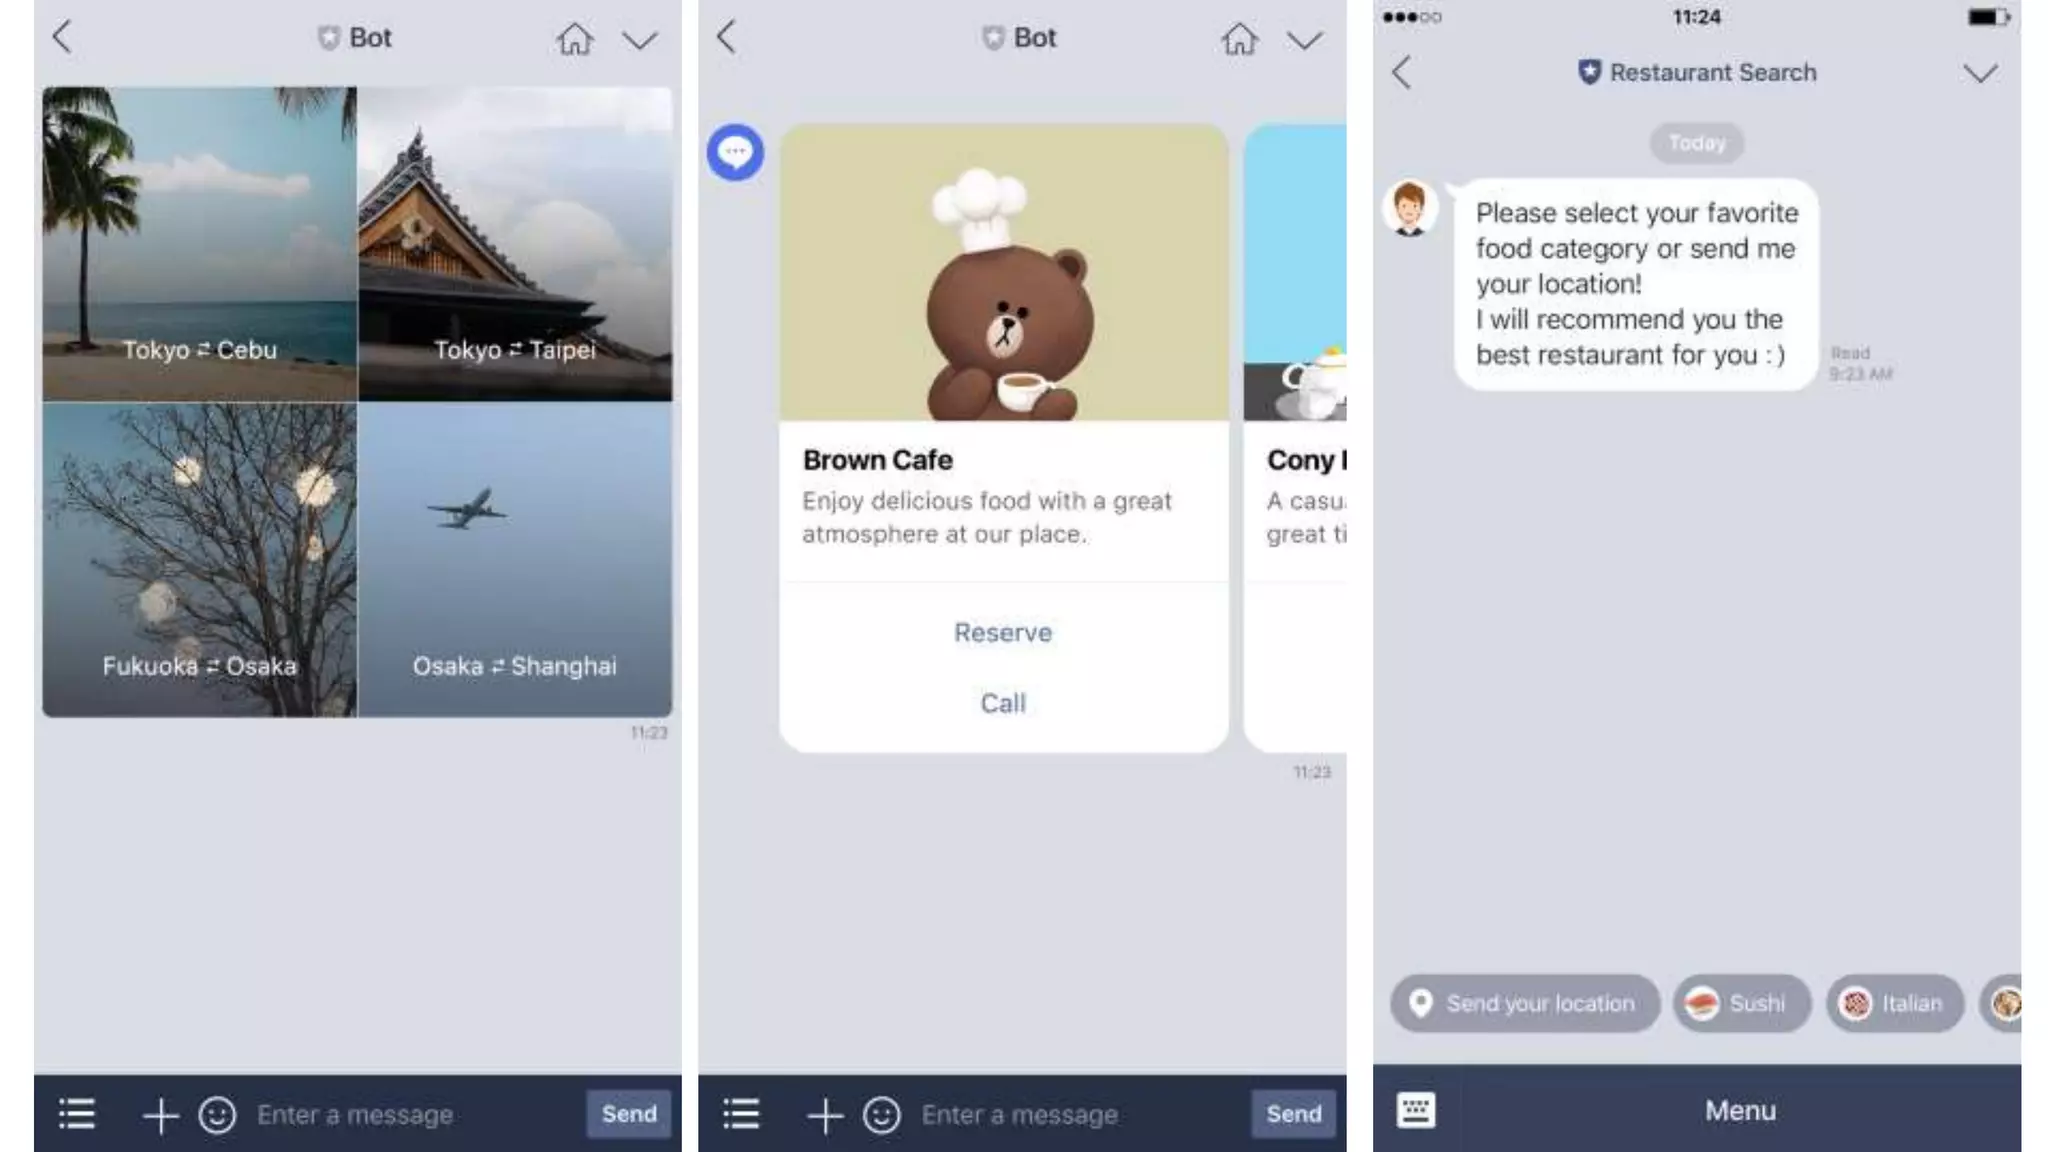Tap home icon in middle Bot chat

tap(1240, 39)
